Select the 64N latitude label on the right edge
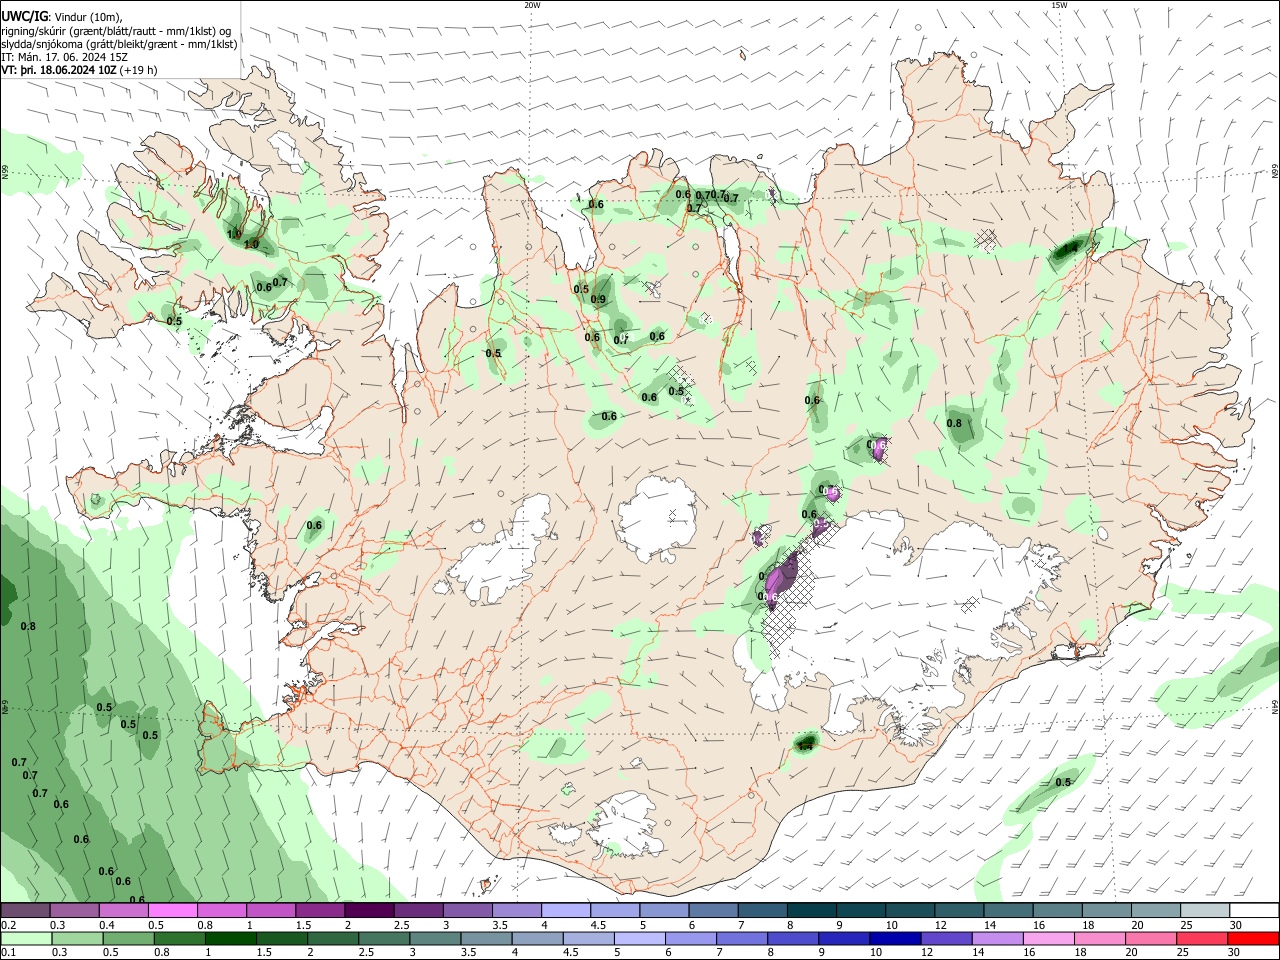Viewport: 1280px width, 960px height. click(1275, 707)
